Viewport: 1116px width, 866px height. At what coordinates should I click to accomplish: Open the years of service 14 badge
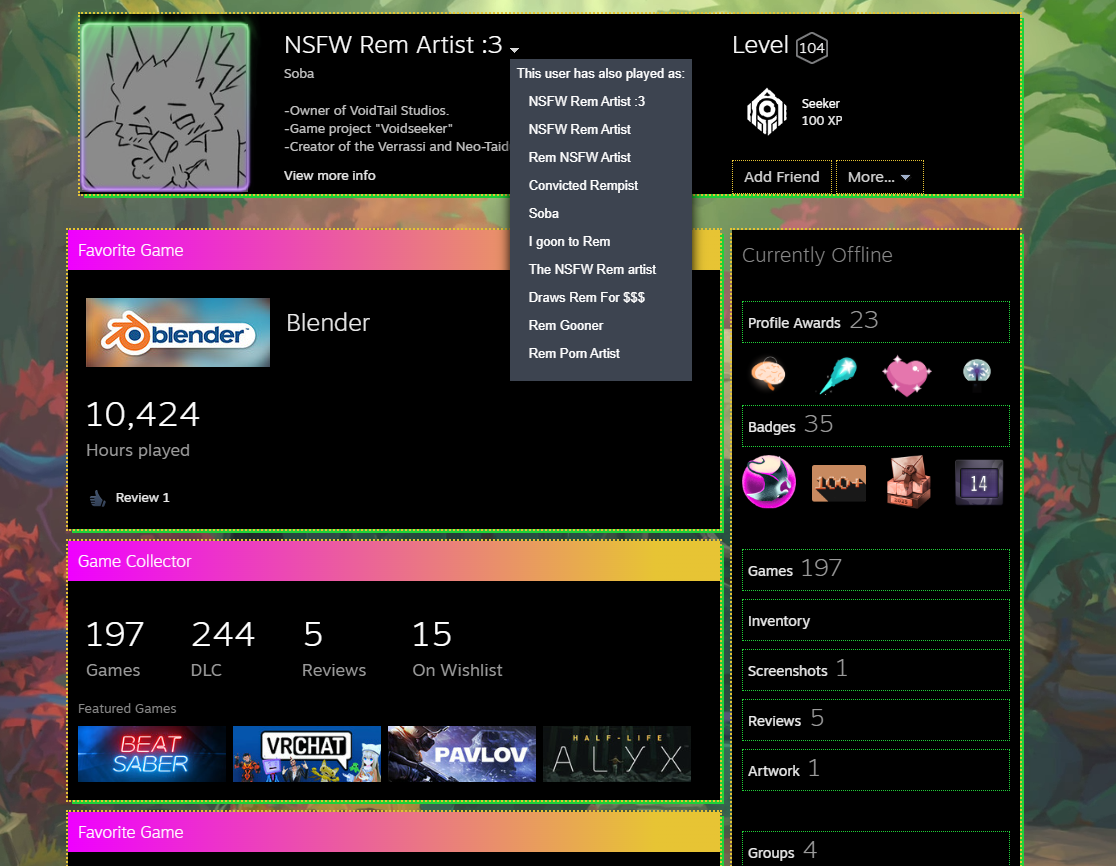click(x=978, y=482)
